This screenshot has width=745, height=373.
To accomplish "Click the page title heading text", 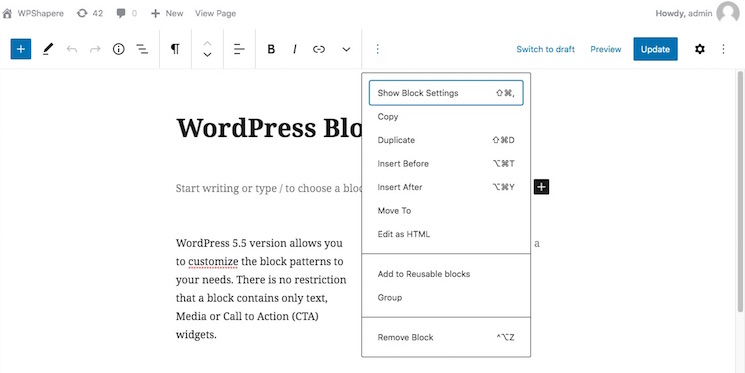I will pos(268,127).
